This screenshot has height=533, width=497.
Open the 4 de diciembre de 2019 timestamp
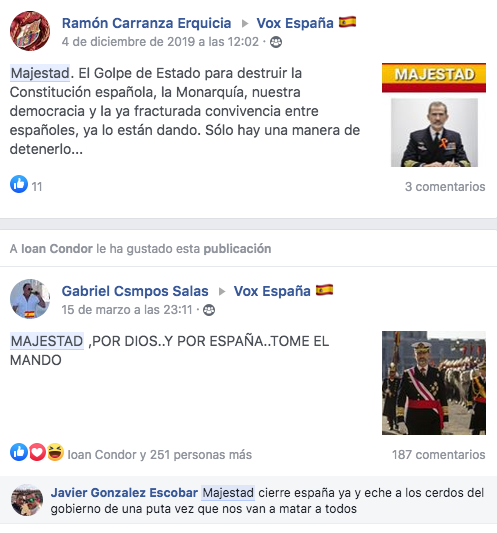[x=160, y=42]
